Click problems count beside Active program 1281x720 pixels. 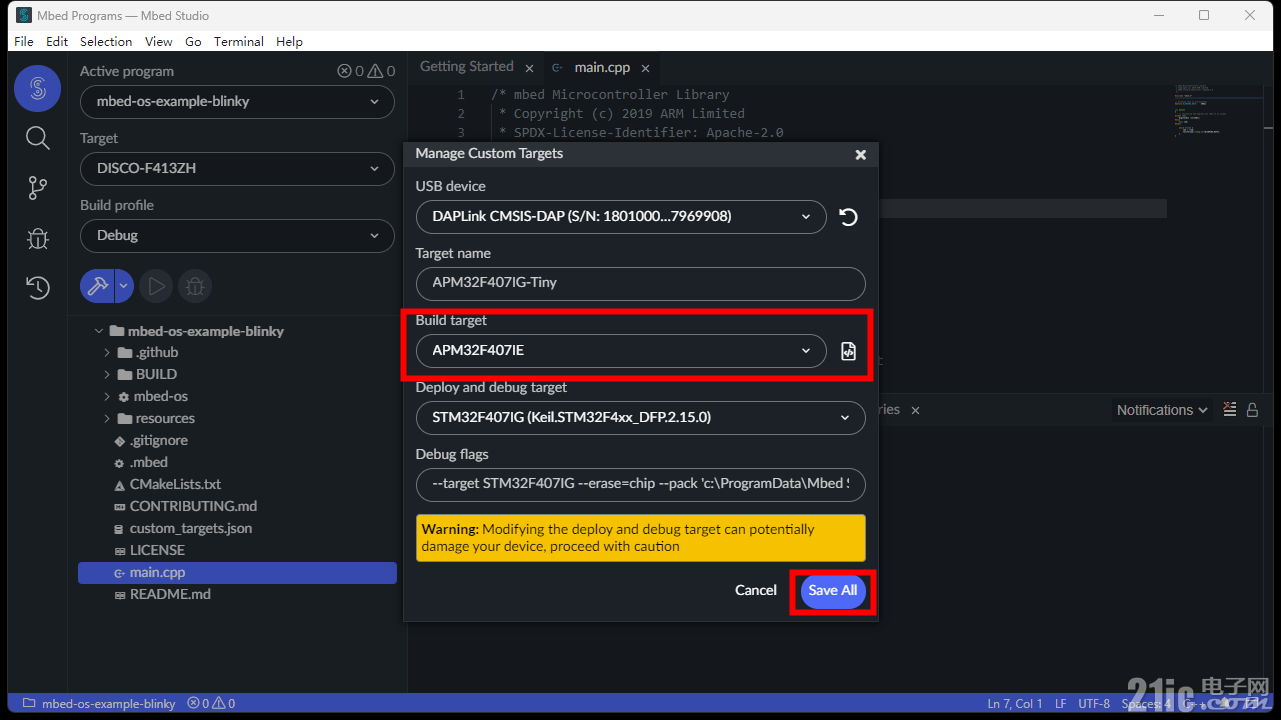click(x=366, y=71)
